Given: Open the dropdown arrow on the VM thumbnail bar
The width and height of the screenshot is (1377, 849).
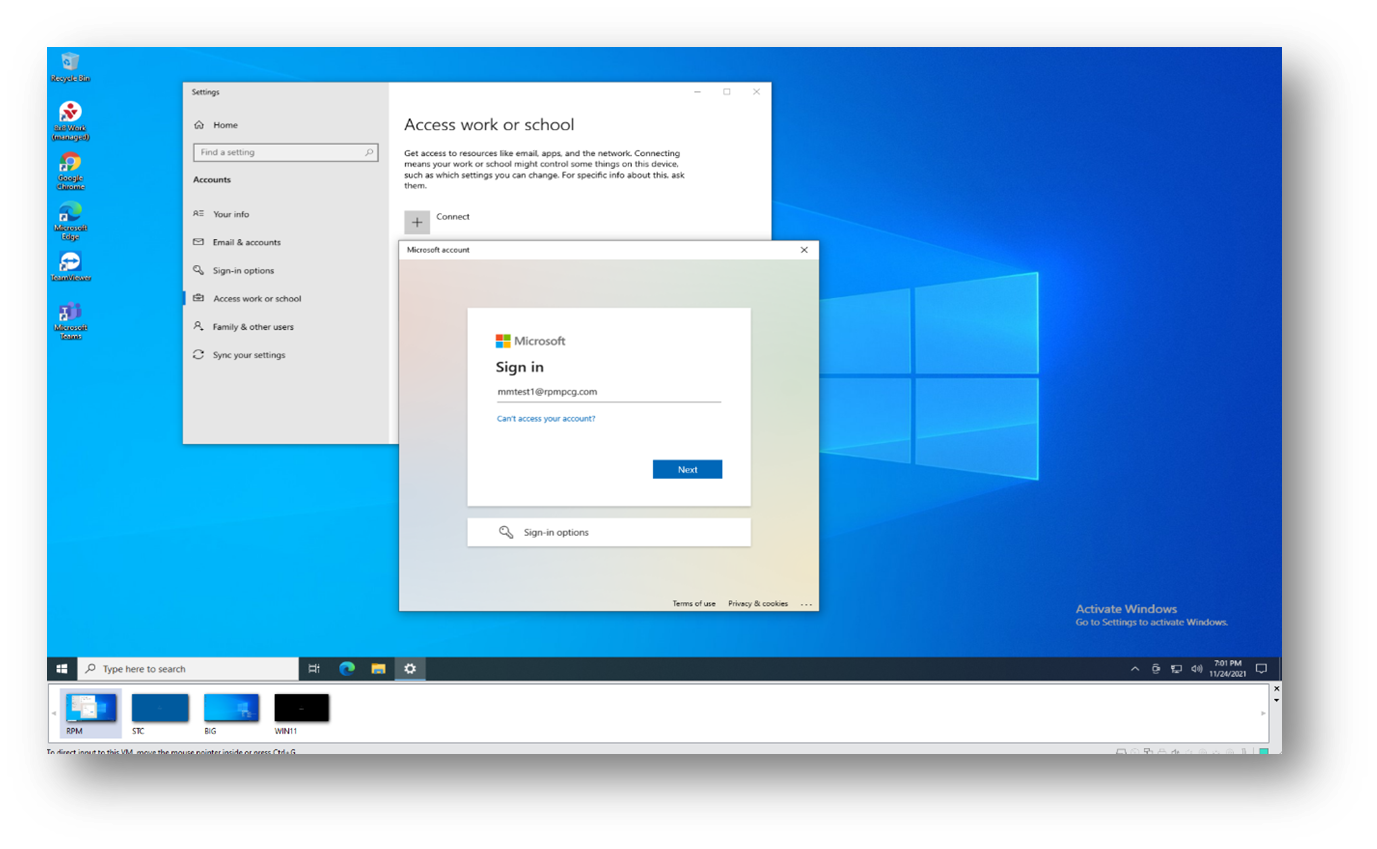Looking at the screenshot, I should [1277, 699].
